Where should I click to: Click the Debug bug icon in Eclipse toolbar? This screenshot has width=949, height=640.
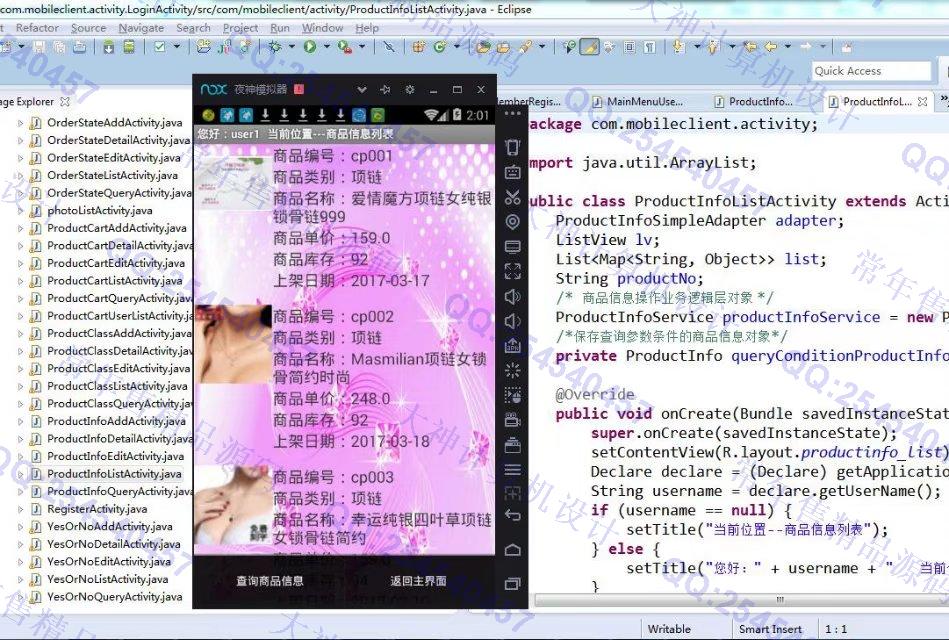pyautogui.click(x=275, y=47)
